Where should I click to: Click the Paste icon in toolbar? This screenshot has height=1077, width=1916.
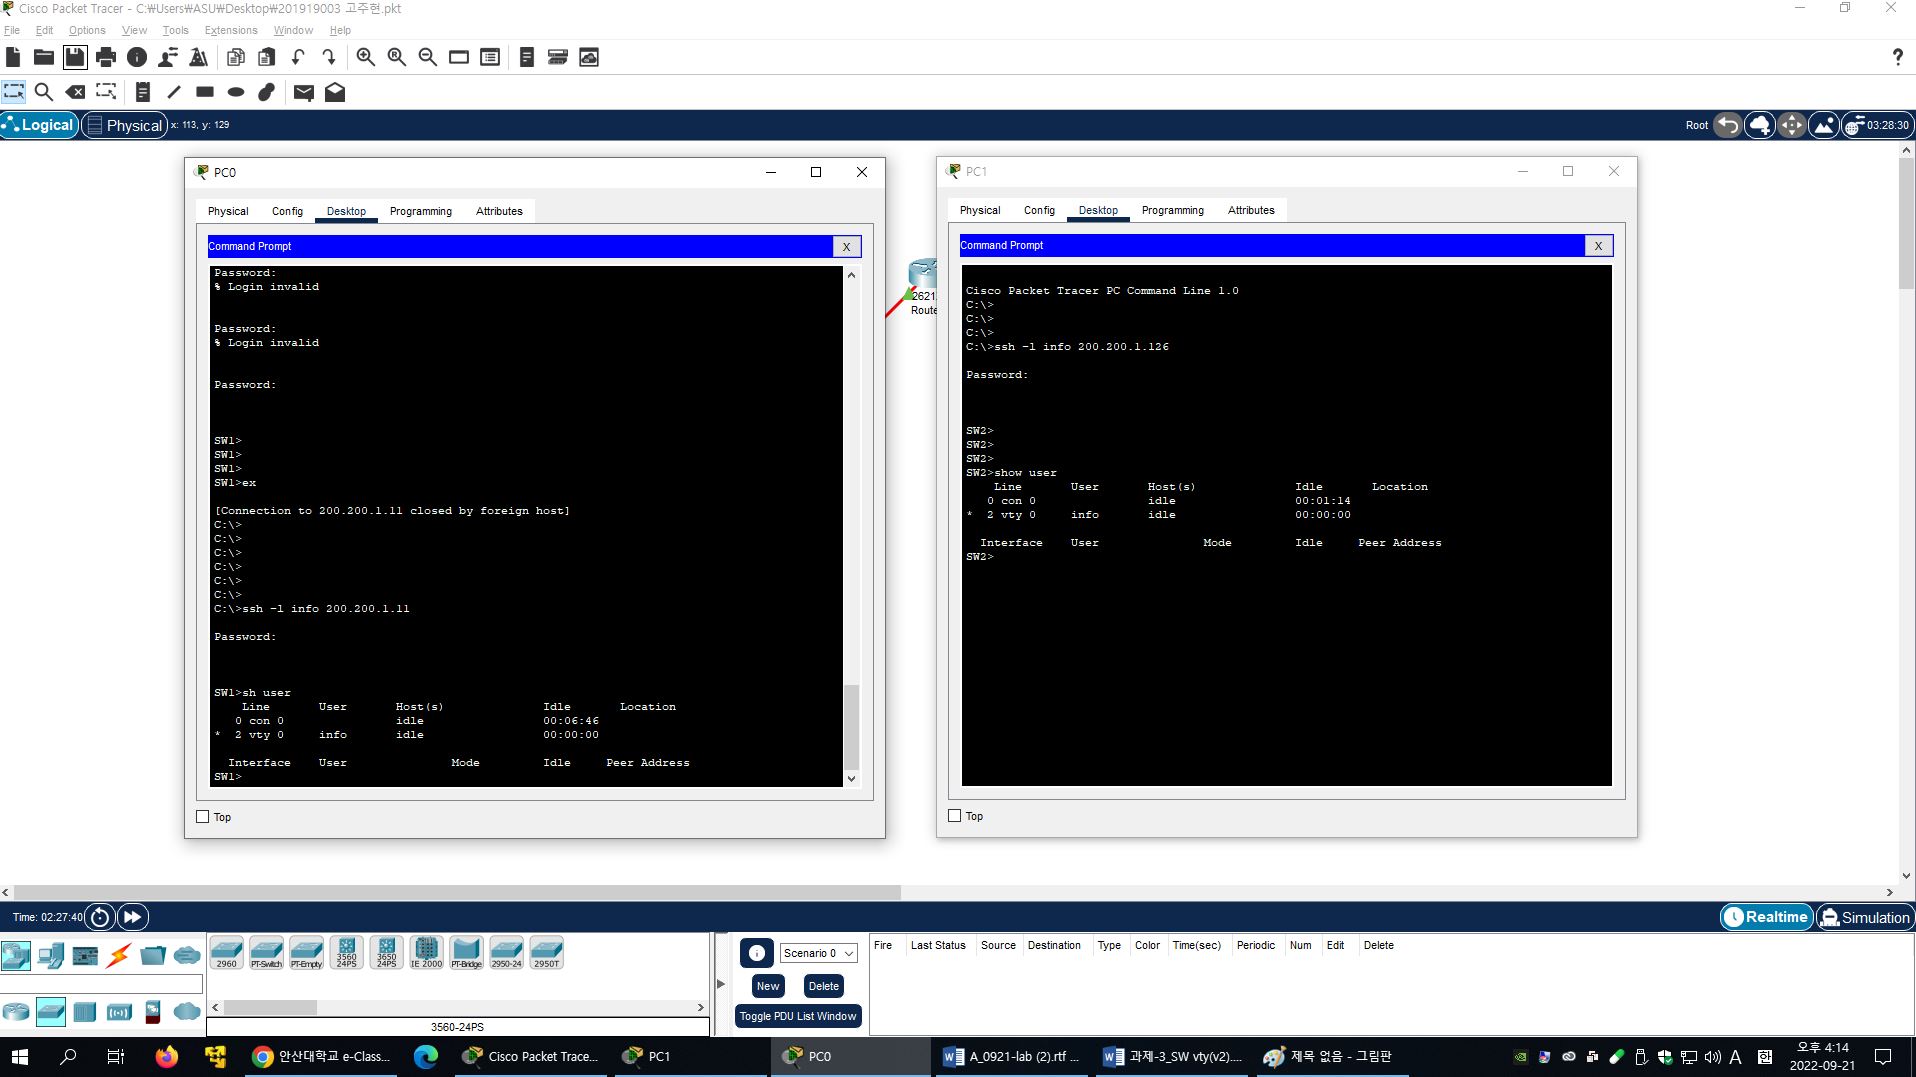pos(267,57)
